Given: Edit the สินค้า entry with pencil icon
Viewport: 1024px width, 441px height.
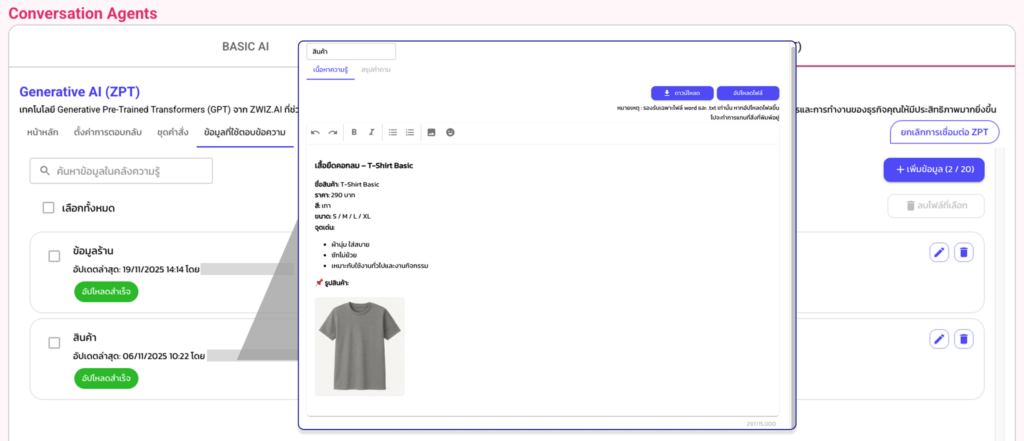Looking at the screenshot, I should (x=939, y=340).
